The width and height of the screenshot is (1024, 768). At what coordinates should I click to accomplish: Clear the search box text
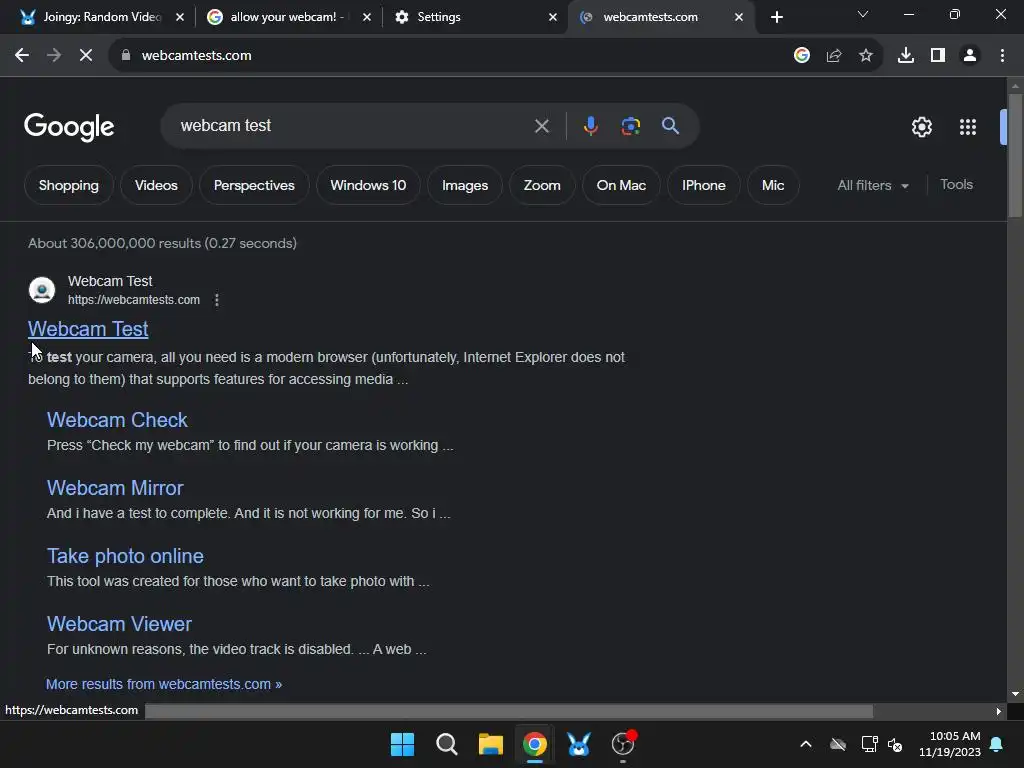click(x=541, y=126)
